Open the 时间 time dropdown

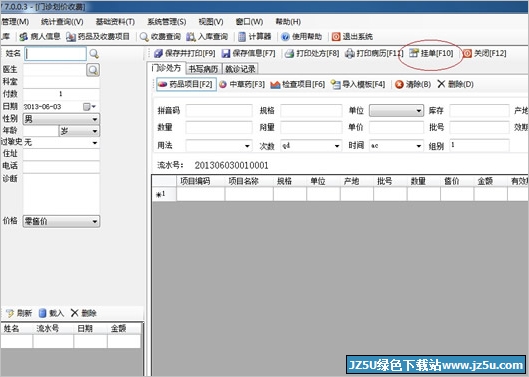pyautogui.click(x=419, y=146)
